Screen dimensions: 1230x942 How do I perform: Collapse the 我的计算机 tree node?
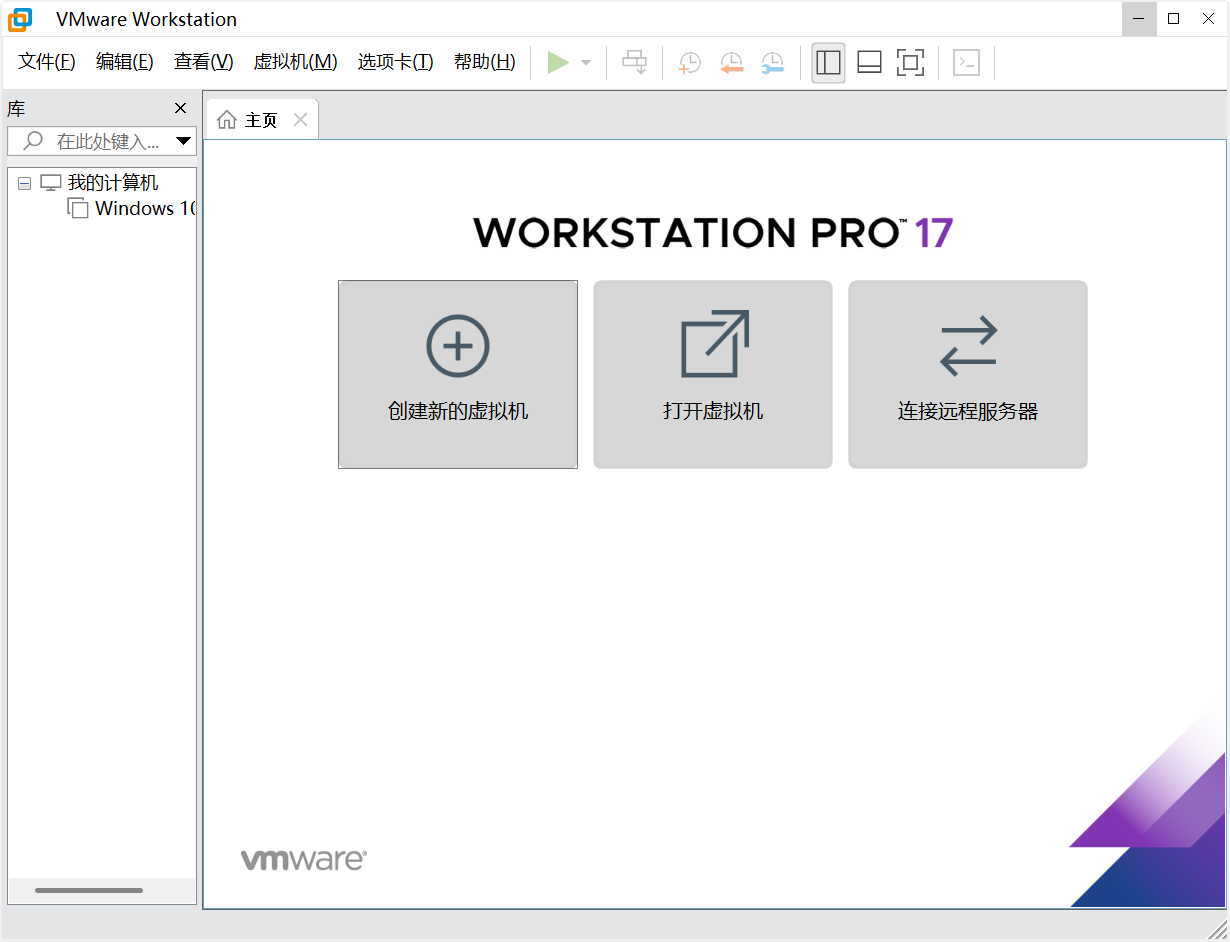(x=25, y=184)
